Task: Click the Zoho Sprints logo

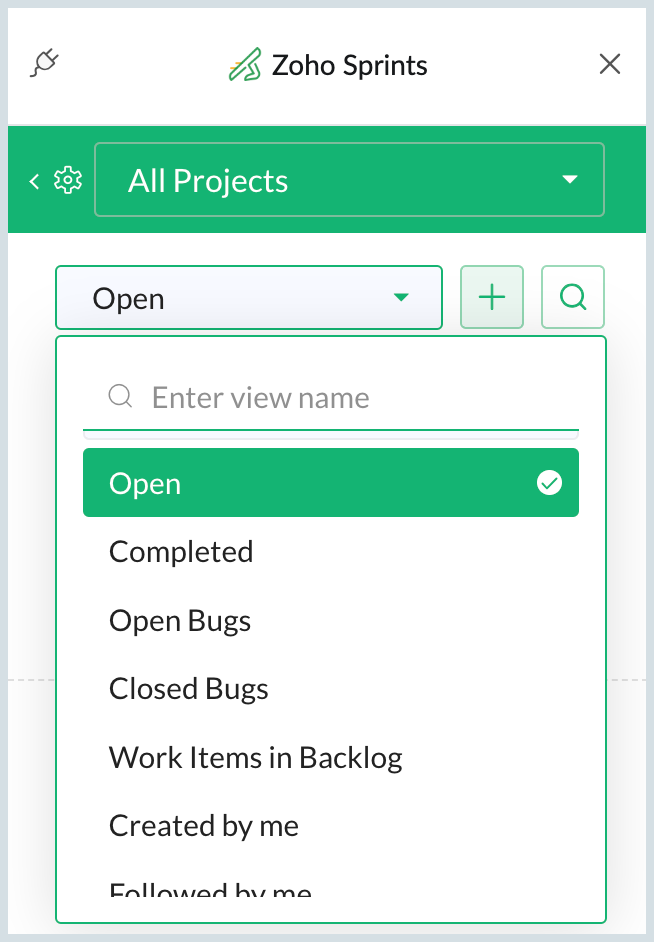Action: pos(245,64)
